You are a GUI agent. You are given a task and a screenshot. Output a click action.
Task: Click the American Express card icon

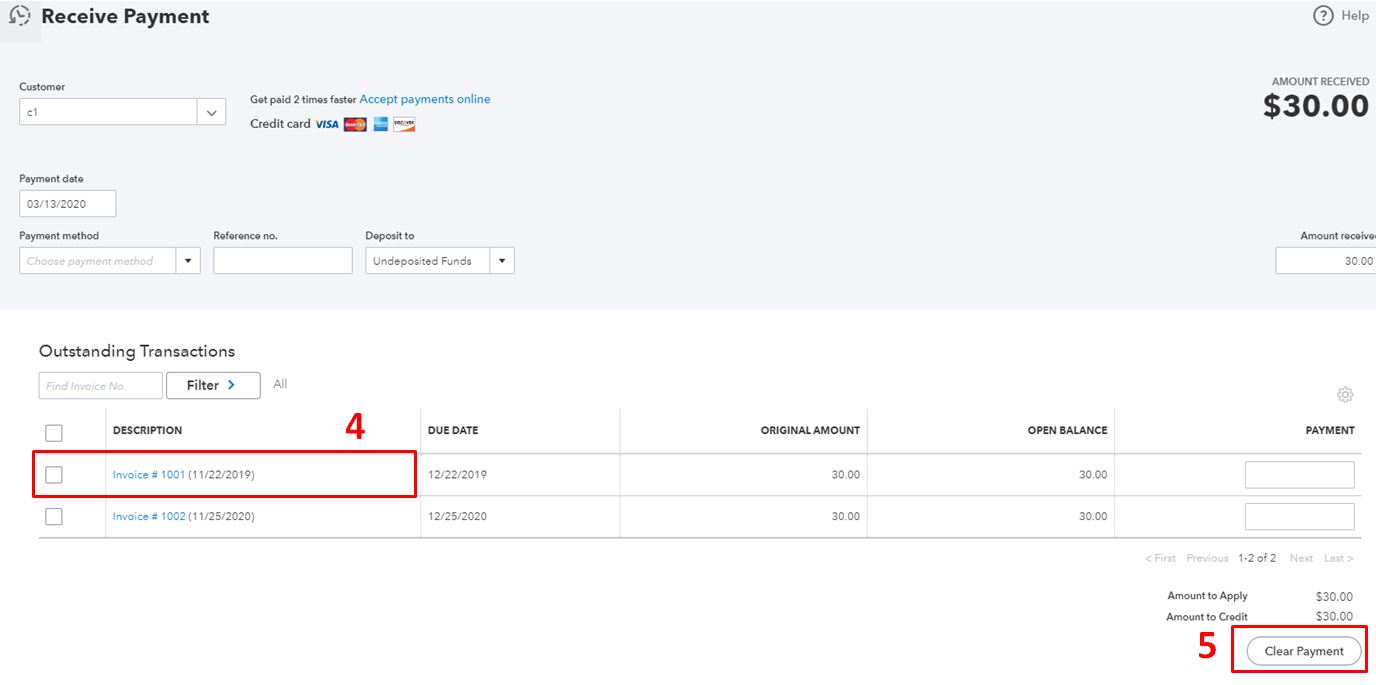click(x=379, y=124)
